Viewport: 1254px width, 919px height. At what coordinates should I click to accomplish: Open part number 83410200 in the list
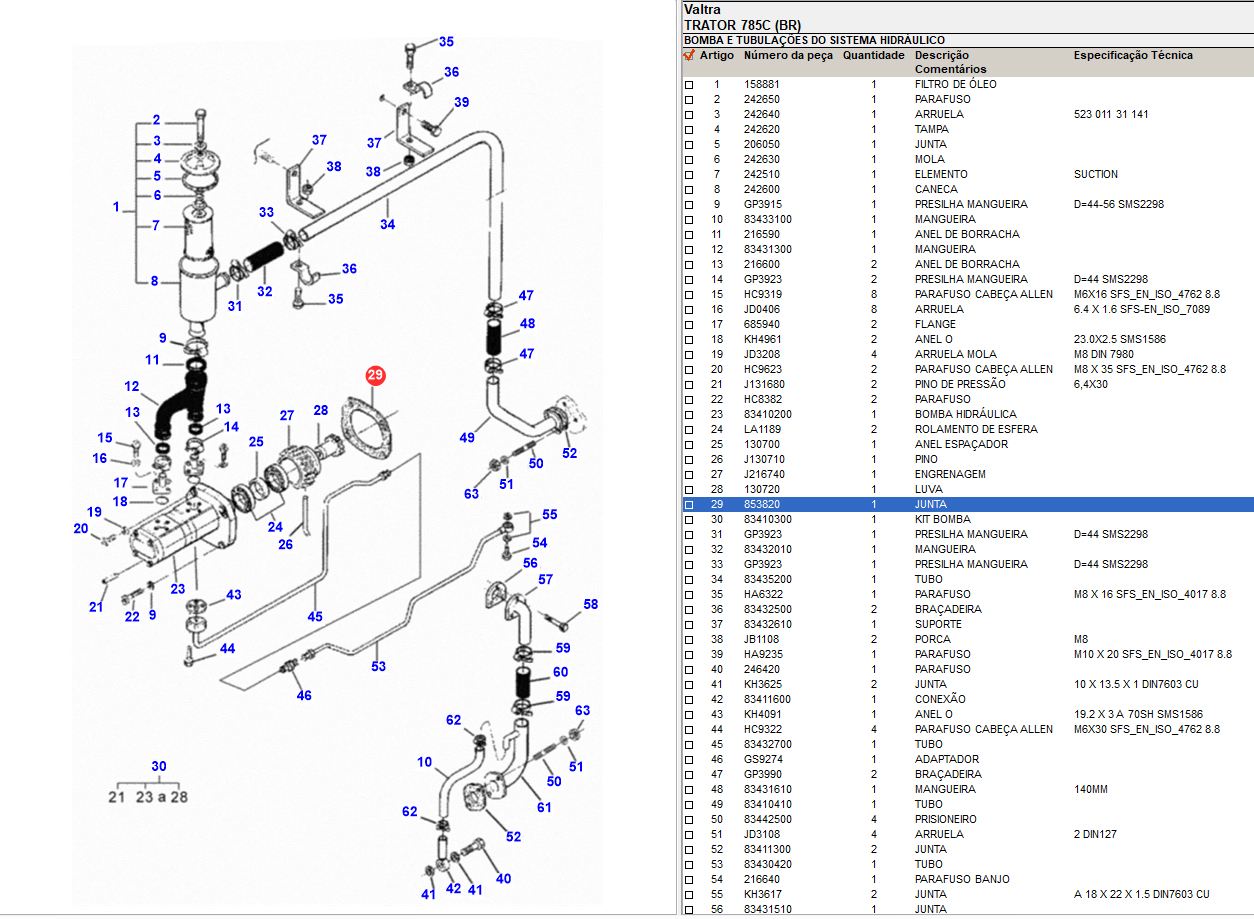pyautogui.click(x=767, y=414)
